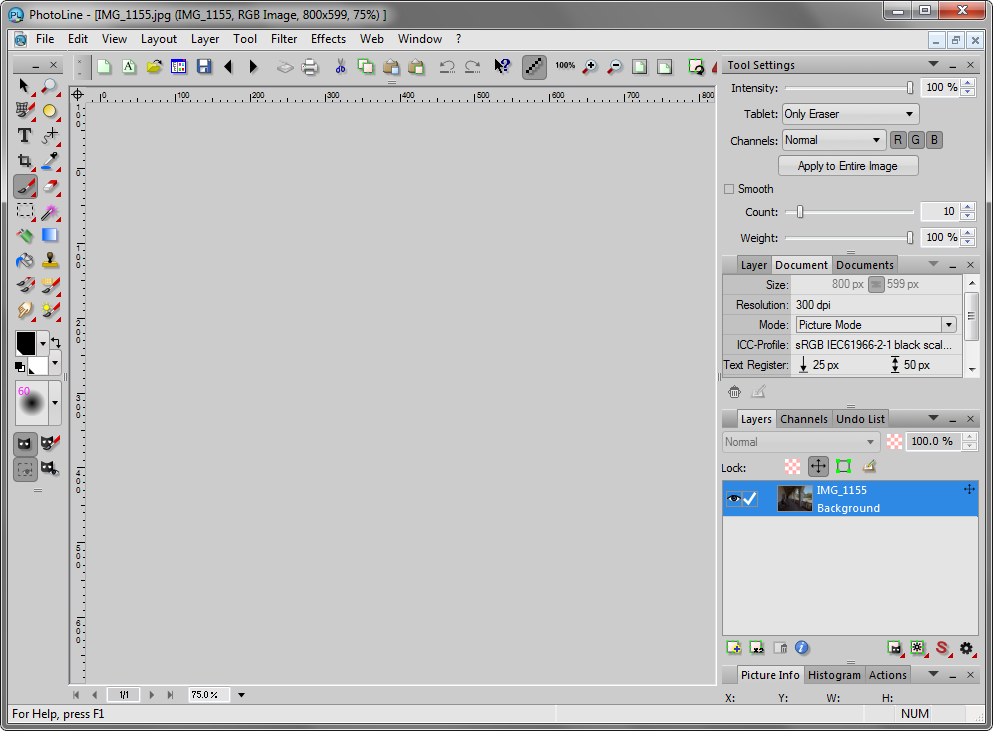
Task: Click the IMG_1155 layer thumbnail
Action: click(794, 499)
